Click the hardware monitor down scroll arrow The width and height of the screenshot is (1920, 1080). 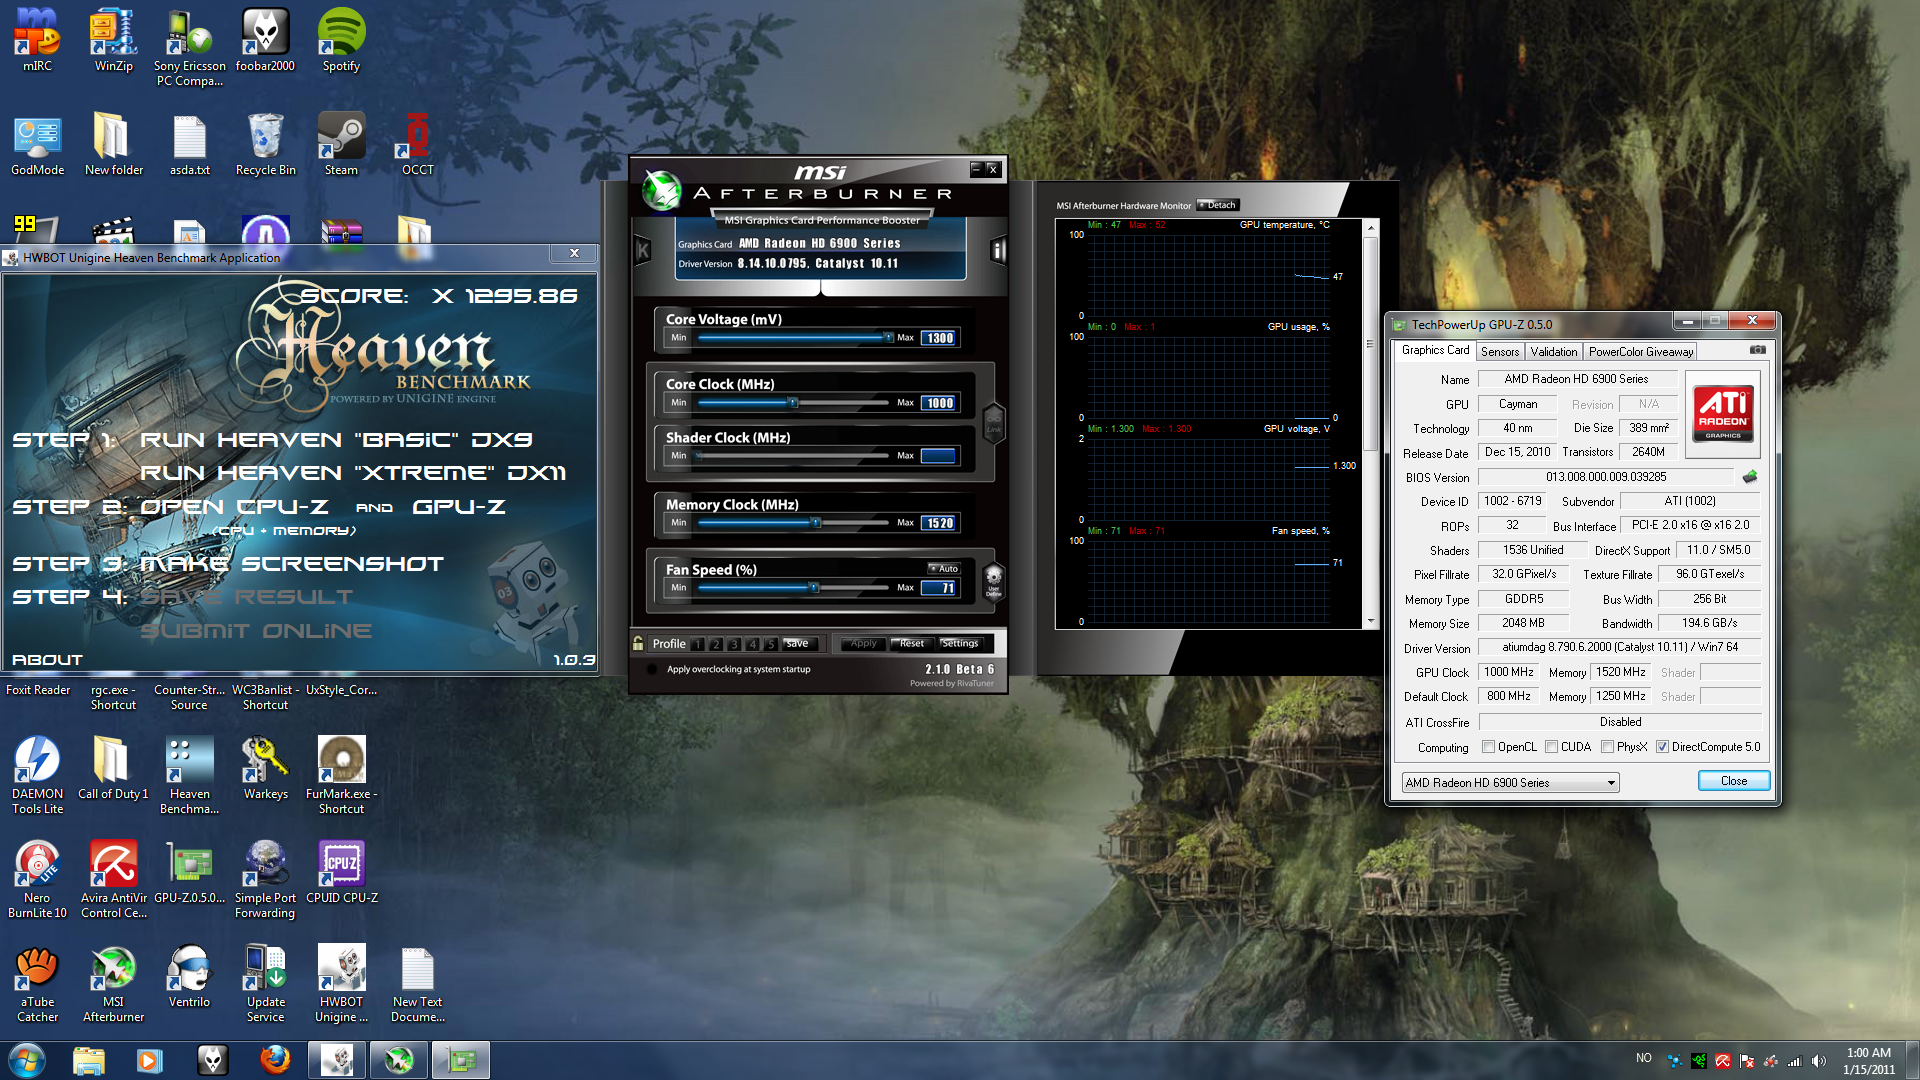tap(1370, 621)
